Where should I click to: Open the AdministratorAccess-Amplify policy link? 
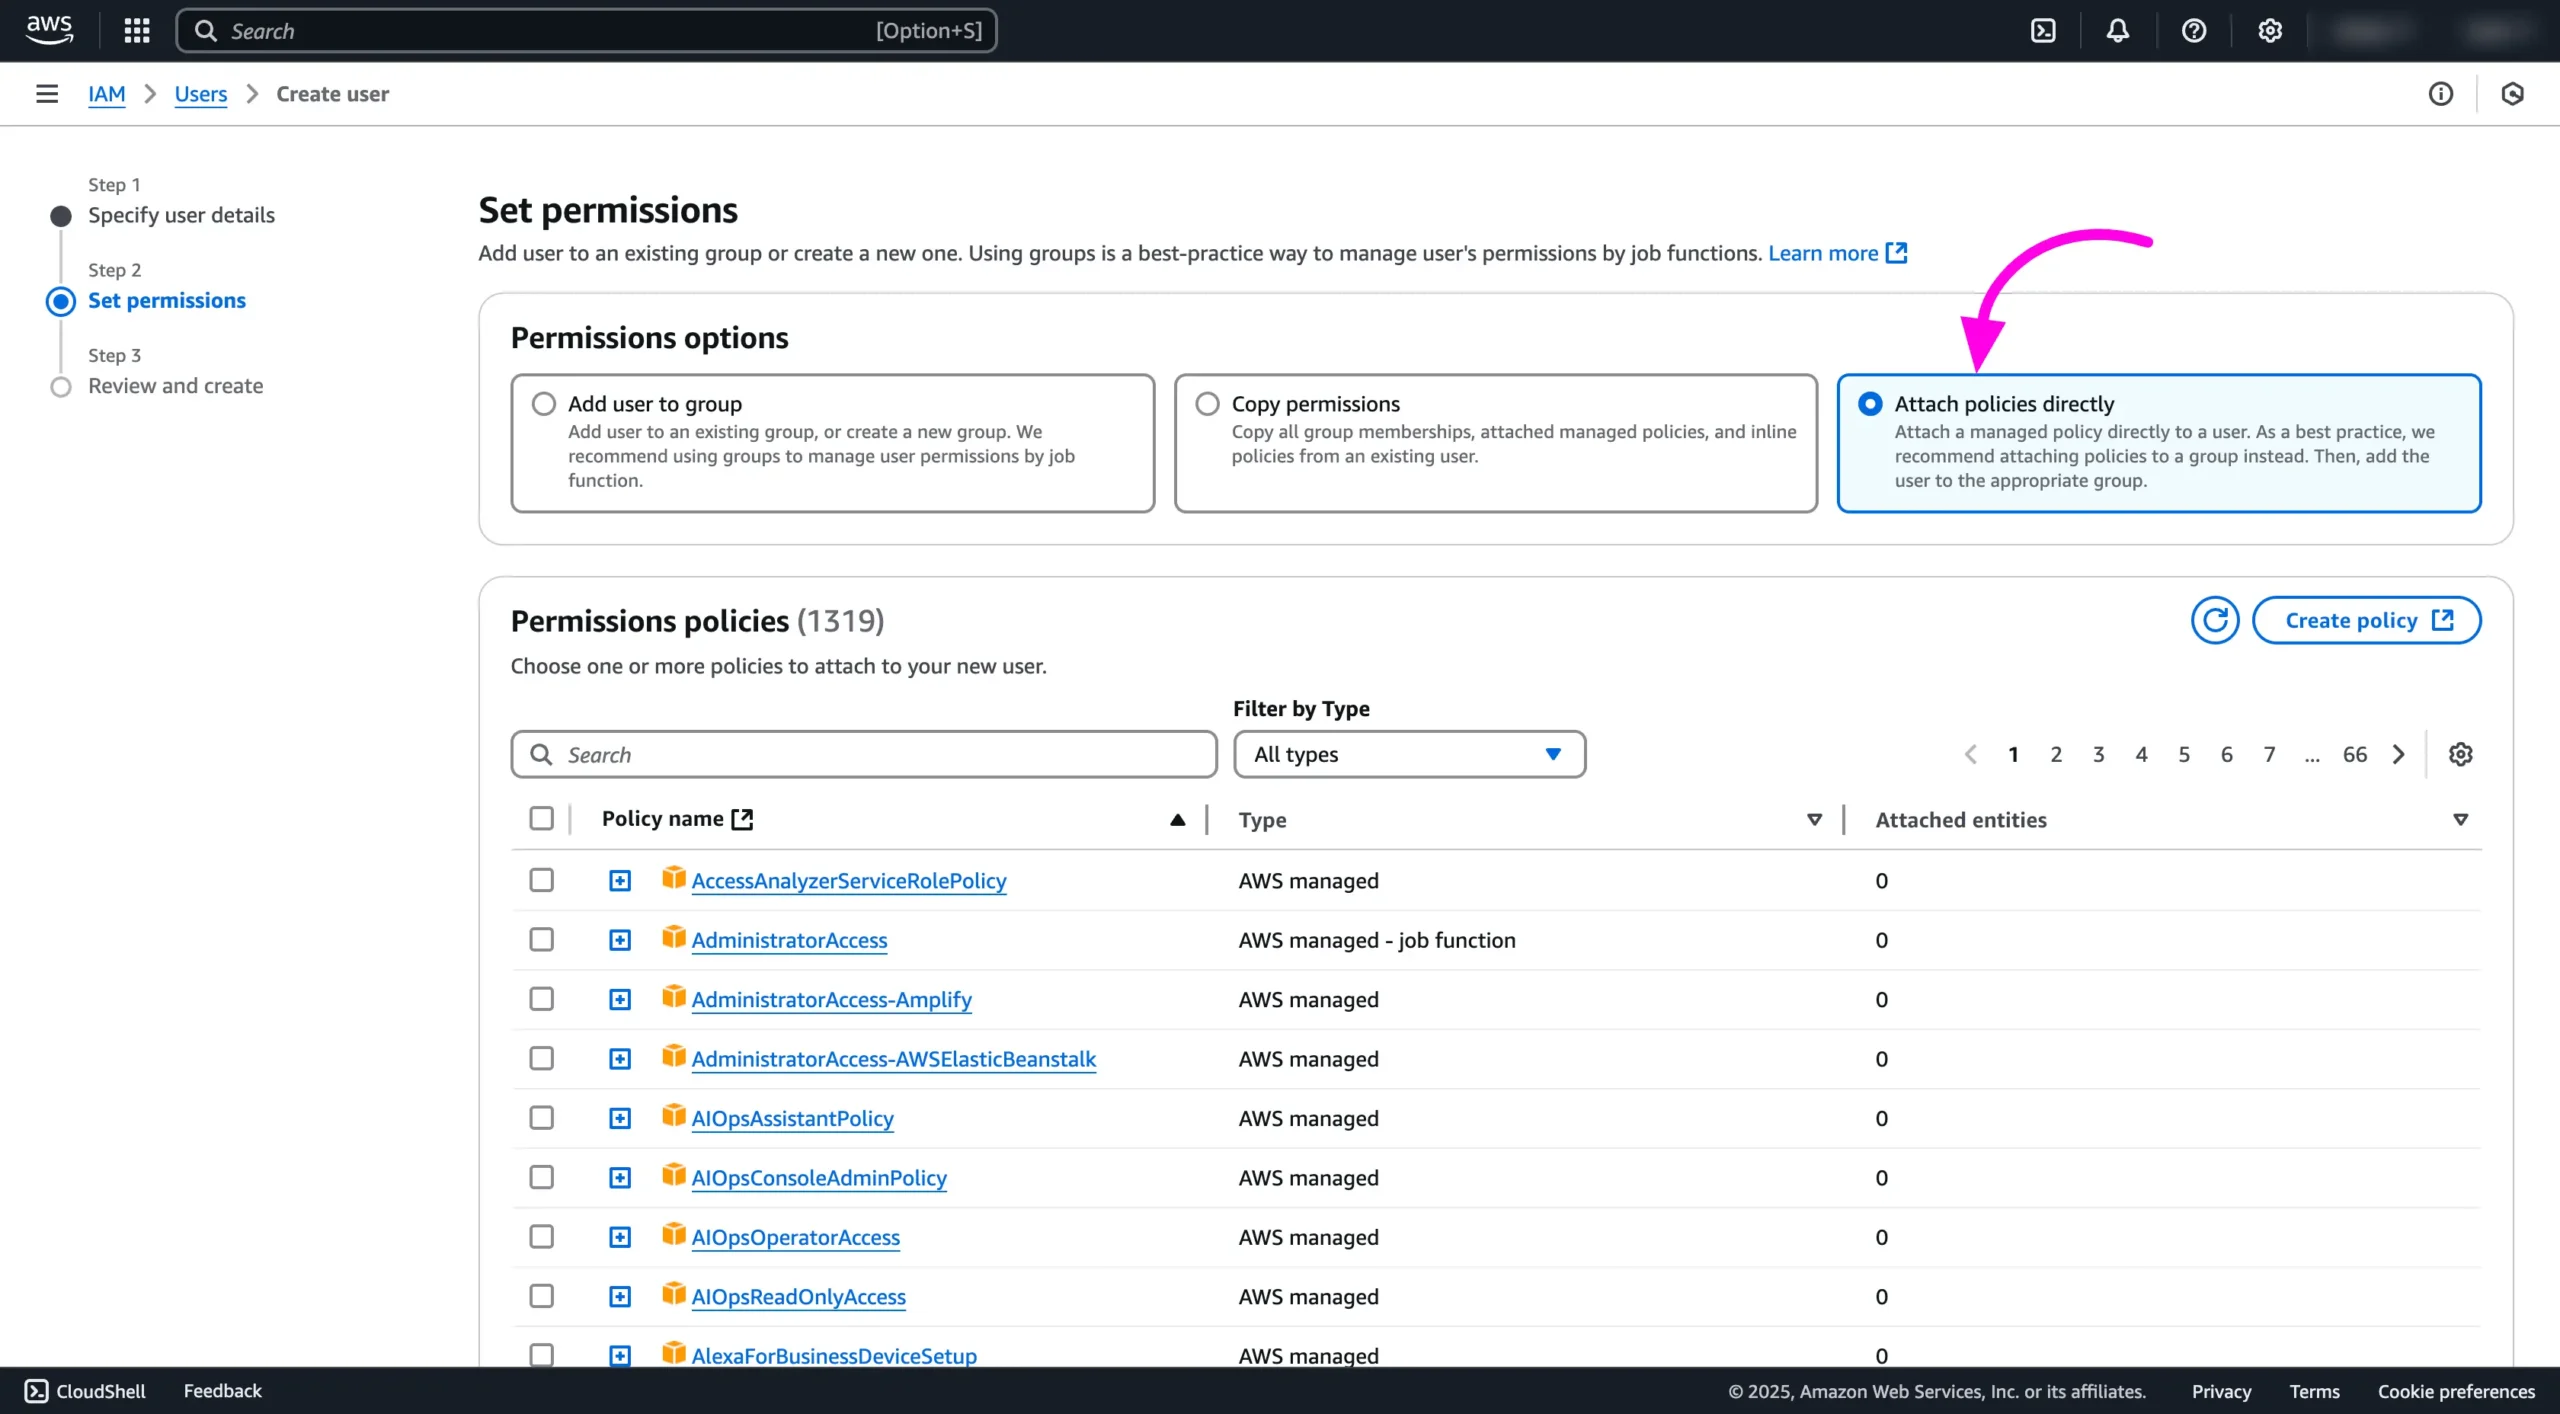(831, 999)
